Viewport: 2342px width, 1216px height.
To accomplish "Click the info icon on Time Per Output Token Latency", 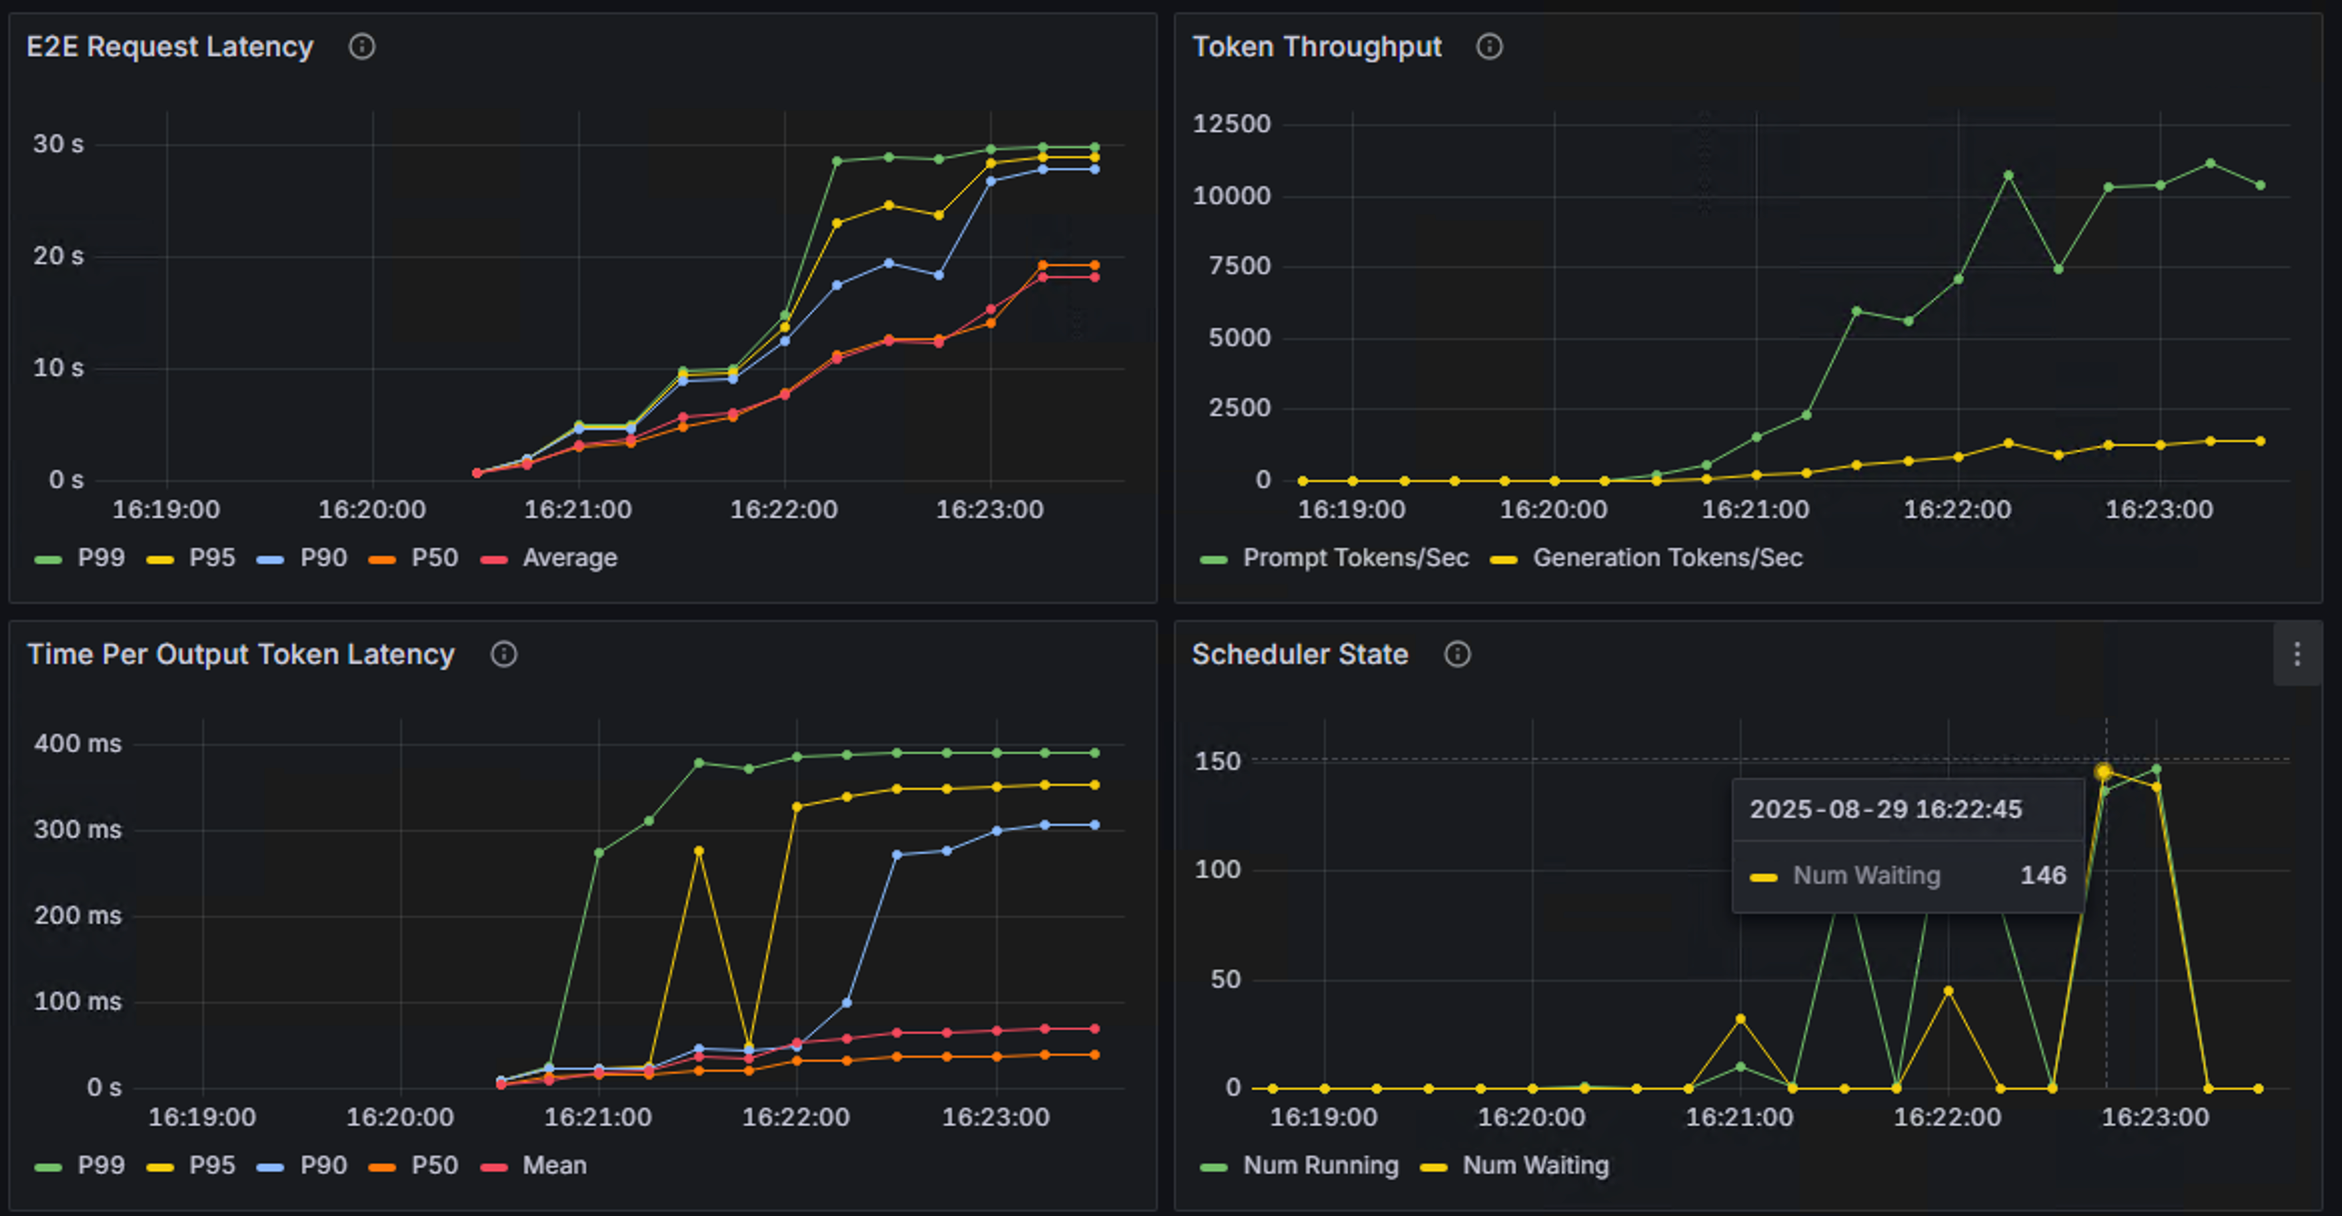I will click(504, 654).
